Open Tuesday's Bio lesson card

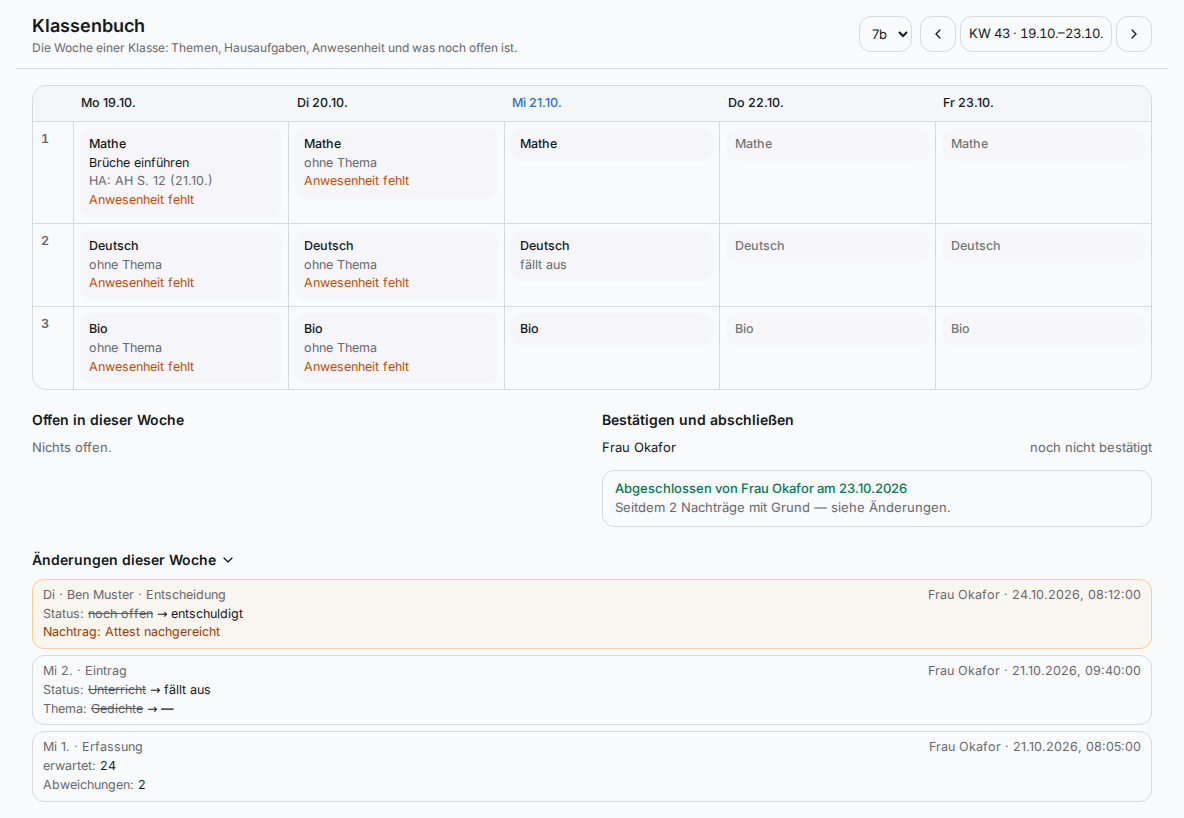[x=396, y=347]
